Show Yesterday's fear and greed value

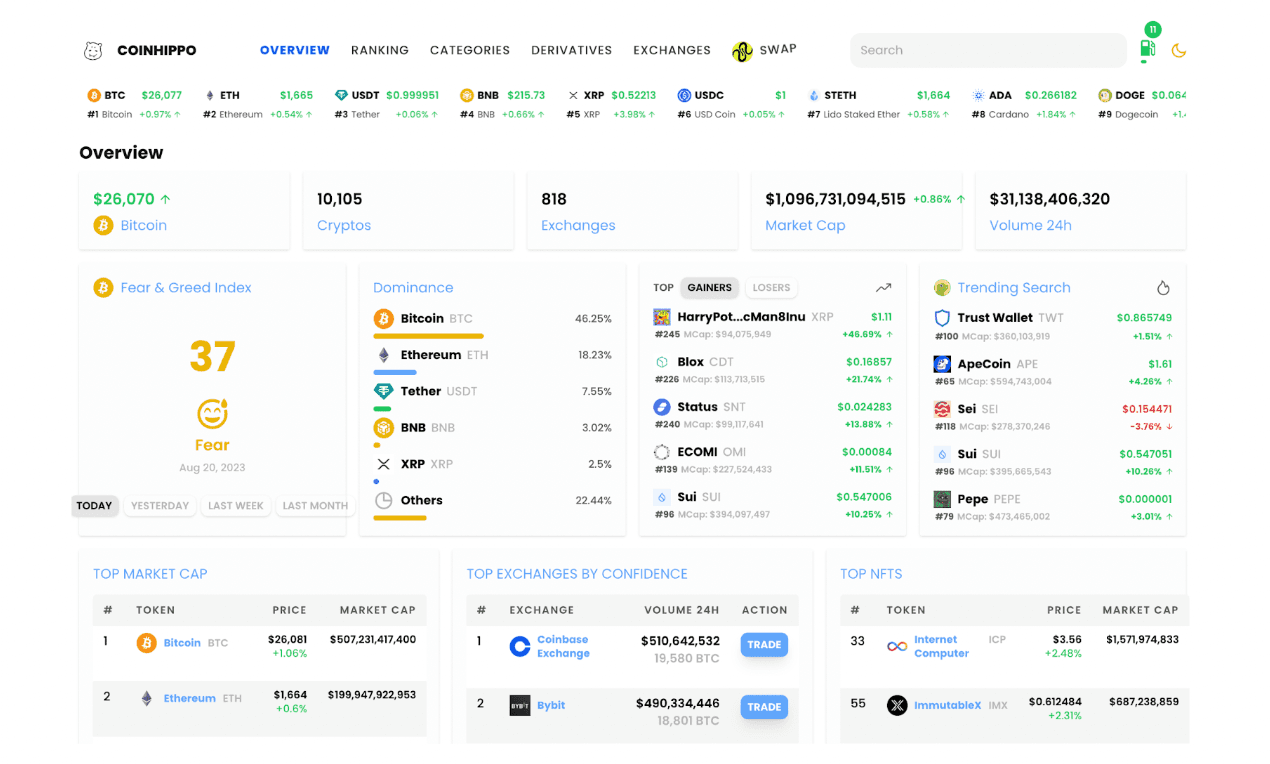pyautogui.click(x=160, y=506)
